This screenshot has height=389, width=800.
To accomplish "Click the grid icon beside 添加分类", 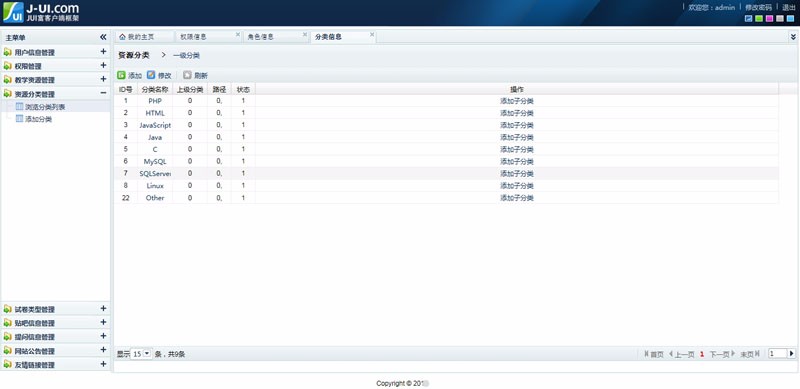I will tap(19, 119).
